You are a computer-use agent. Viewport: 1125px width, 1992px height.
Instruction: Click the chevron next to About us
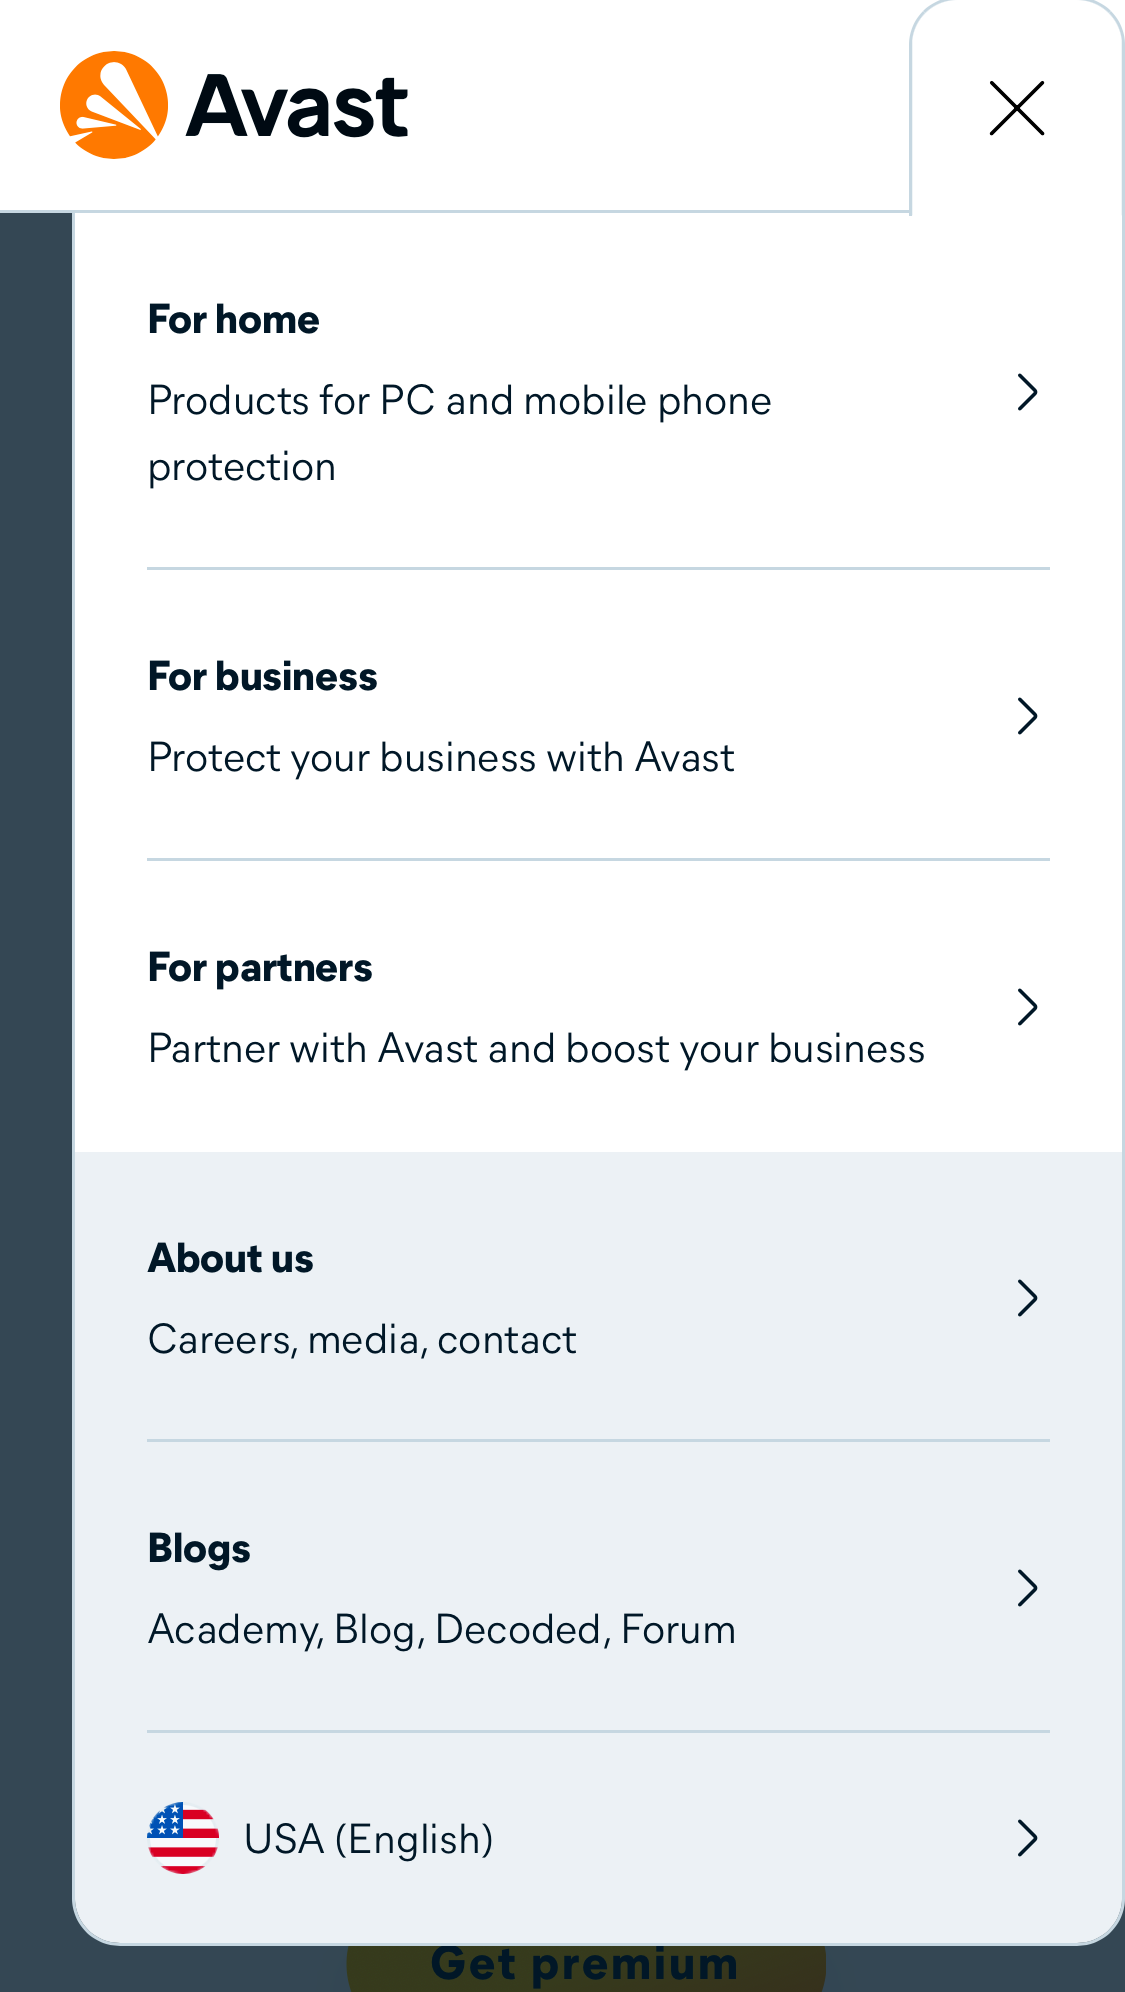[1028, 1298]
